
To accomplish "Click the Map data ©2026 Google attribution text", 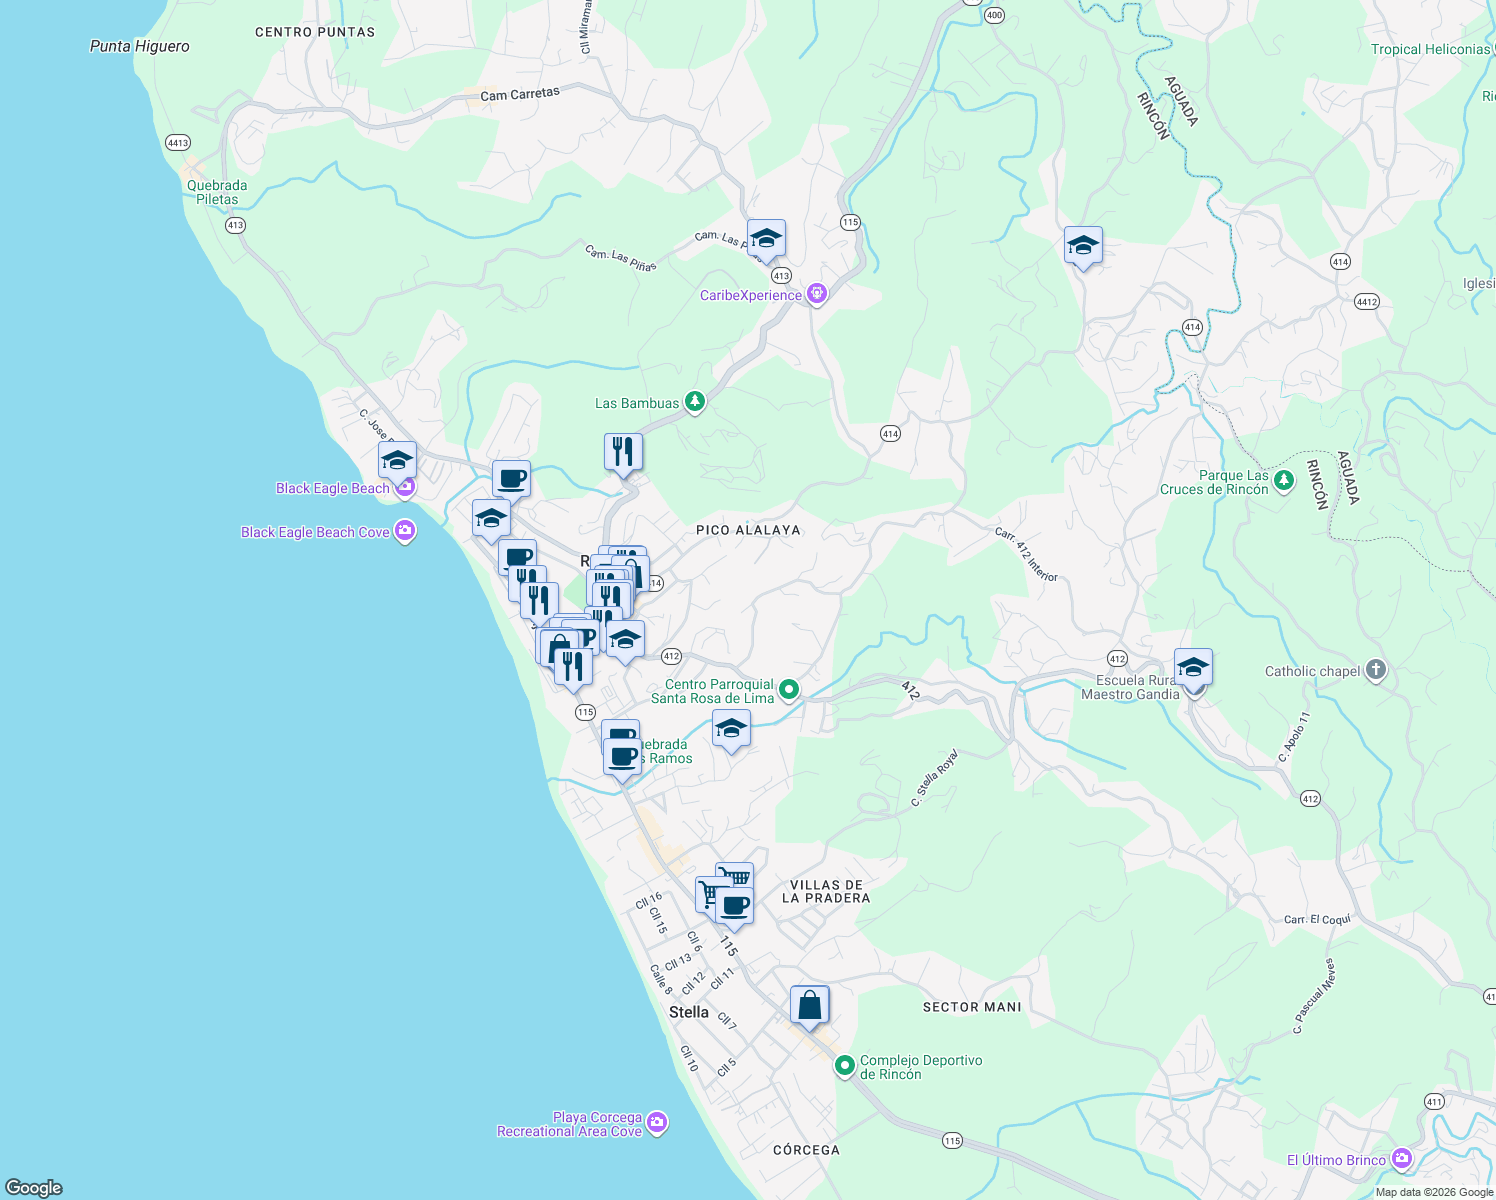I will click(1433, 1191).
